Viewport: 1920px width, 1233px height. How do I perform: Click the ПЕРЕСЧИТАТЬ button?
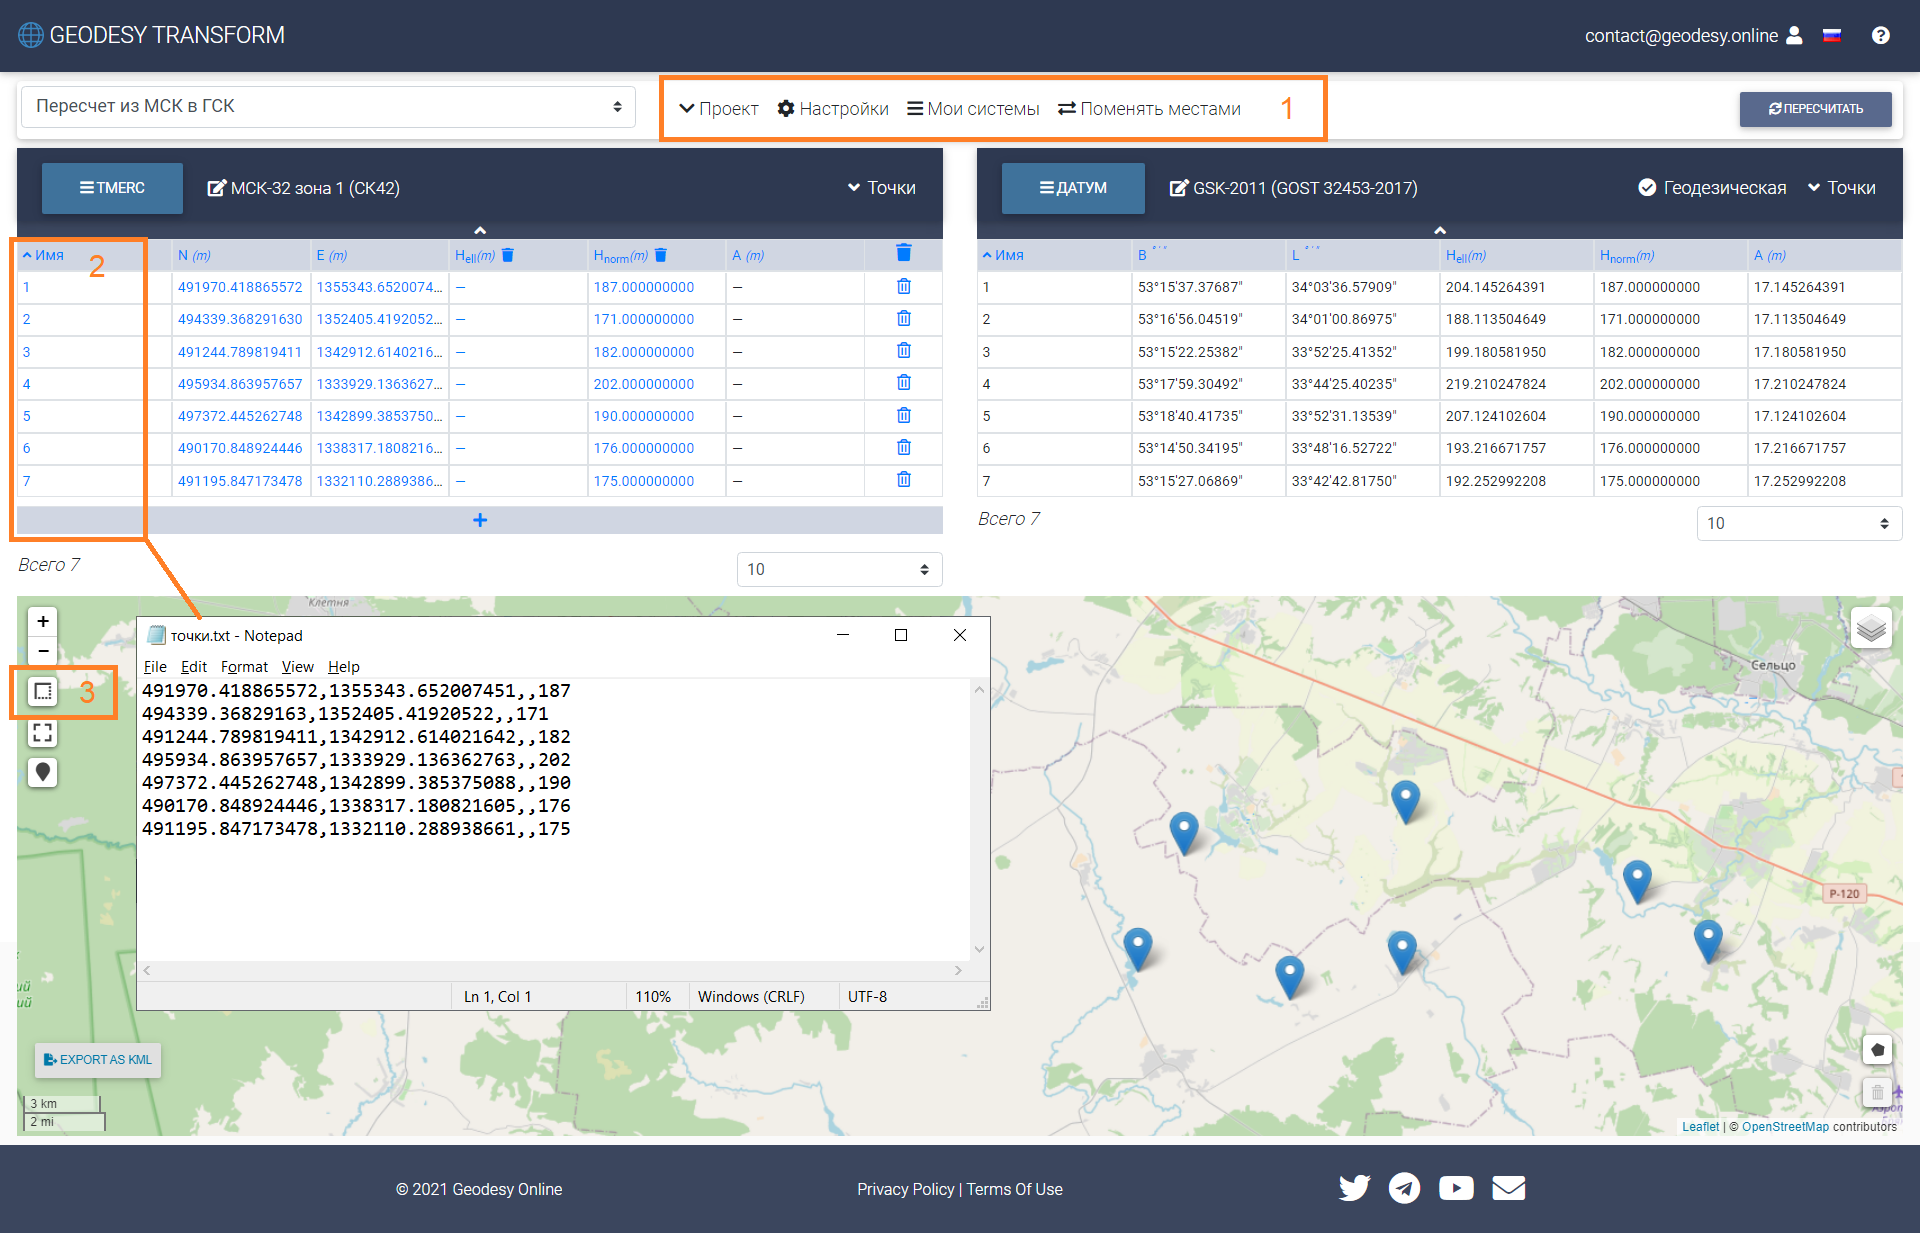[1815, 109]
